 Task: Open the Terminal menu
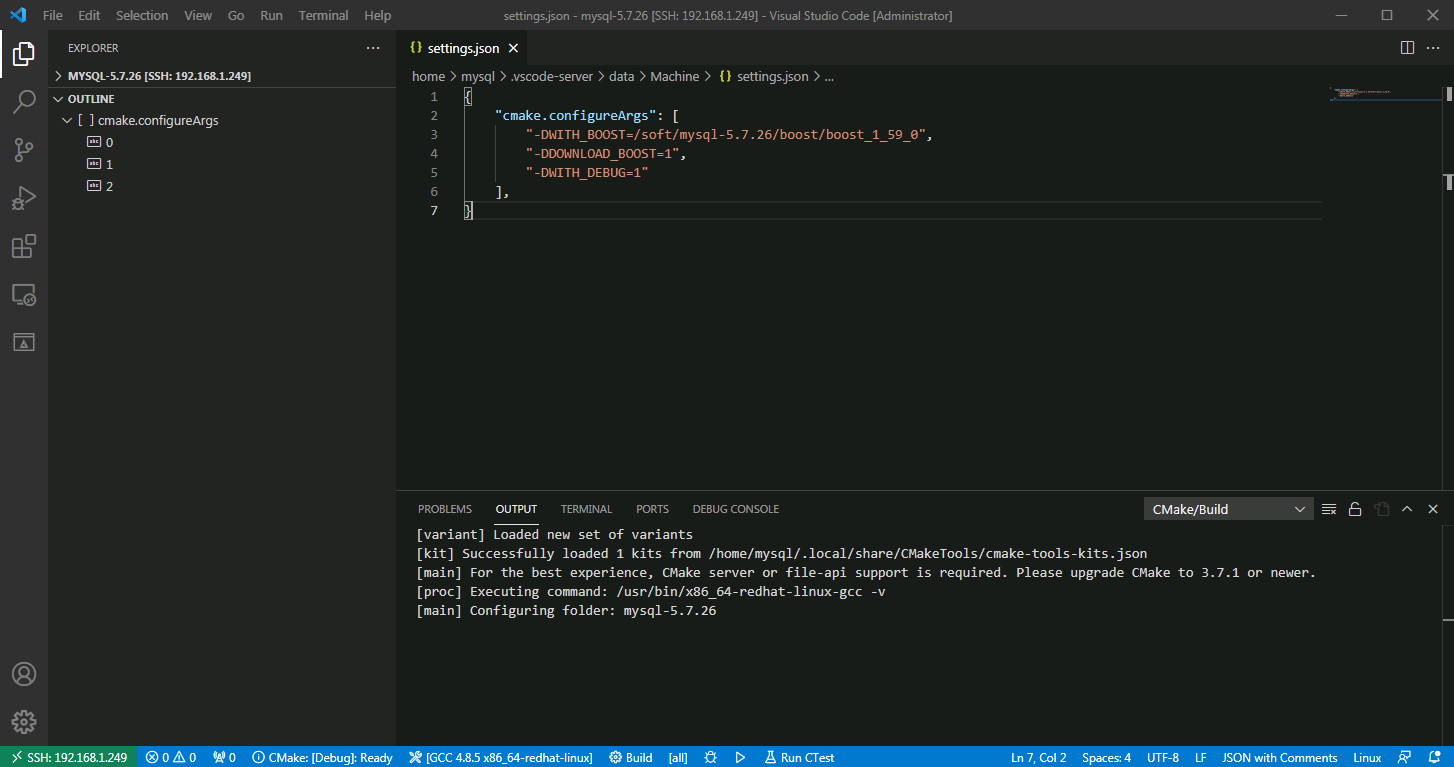[x=323, y=15]
